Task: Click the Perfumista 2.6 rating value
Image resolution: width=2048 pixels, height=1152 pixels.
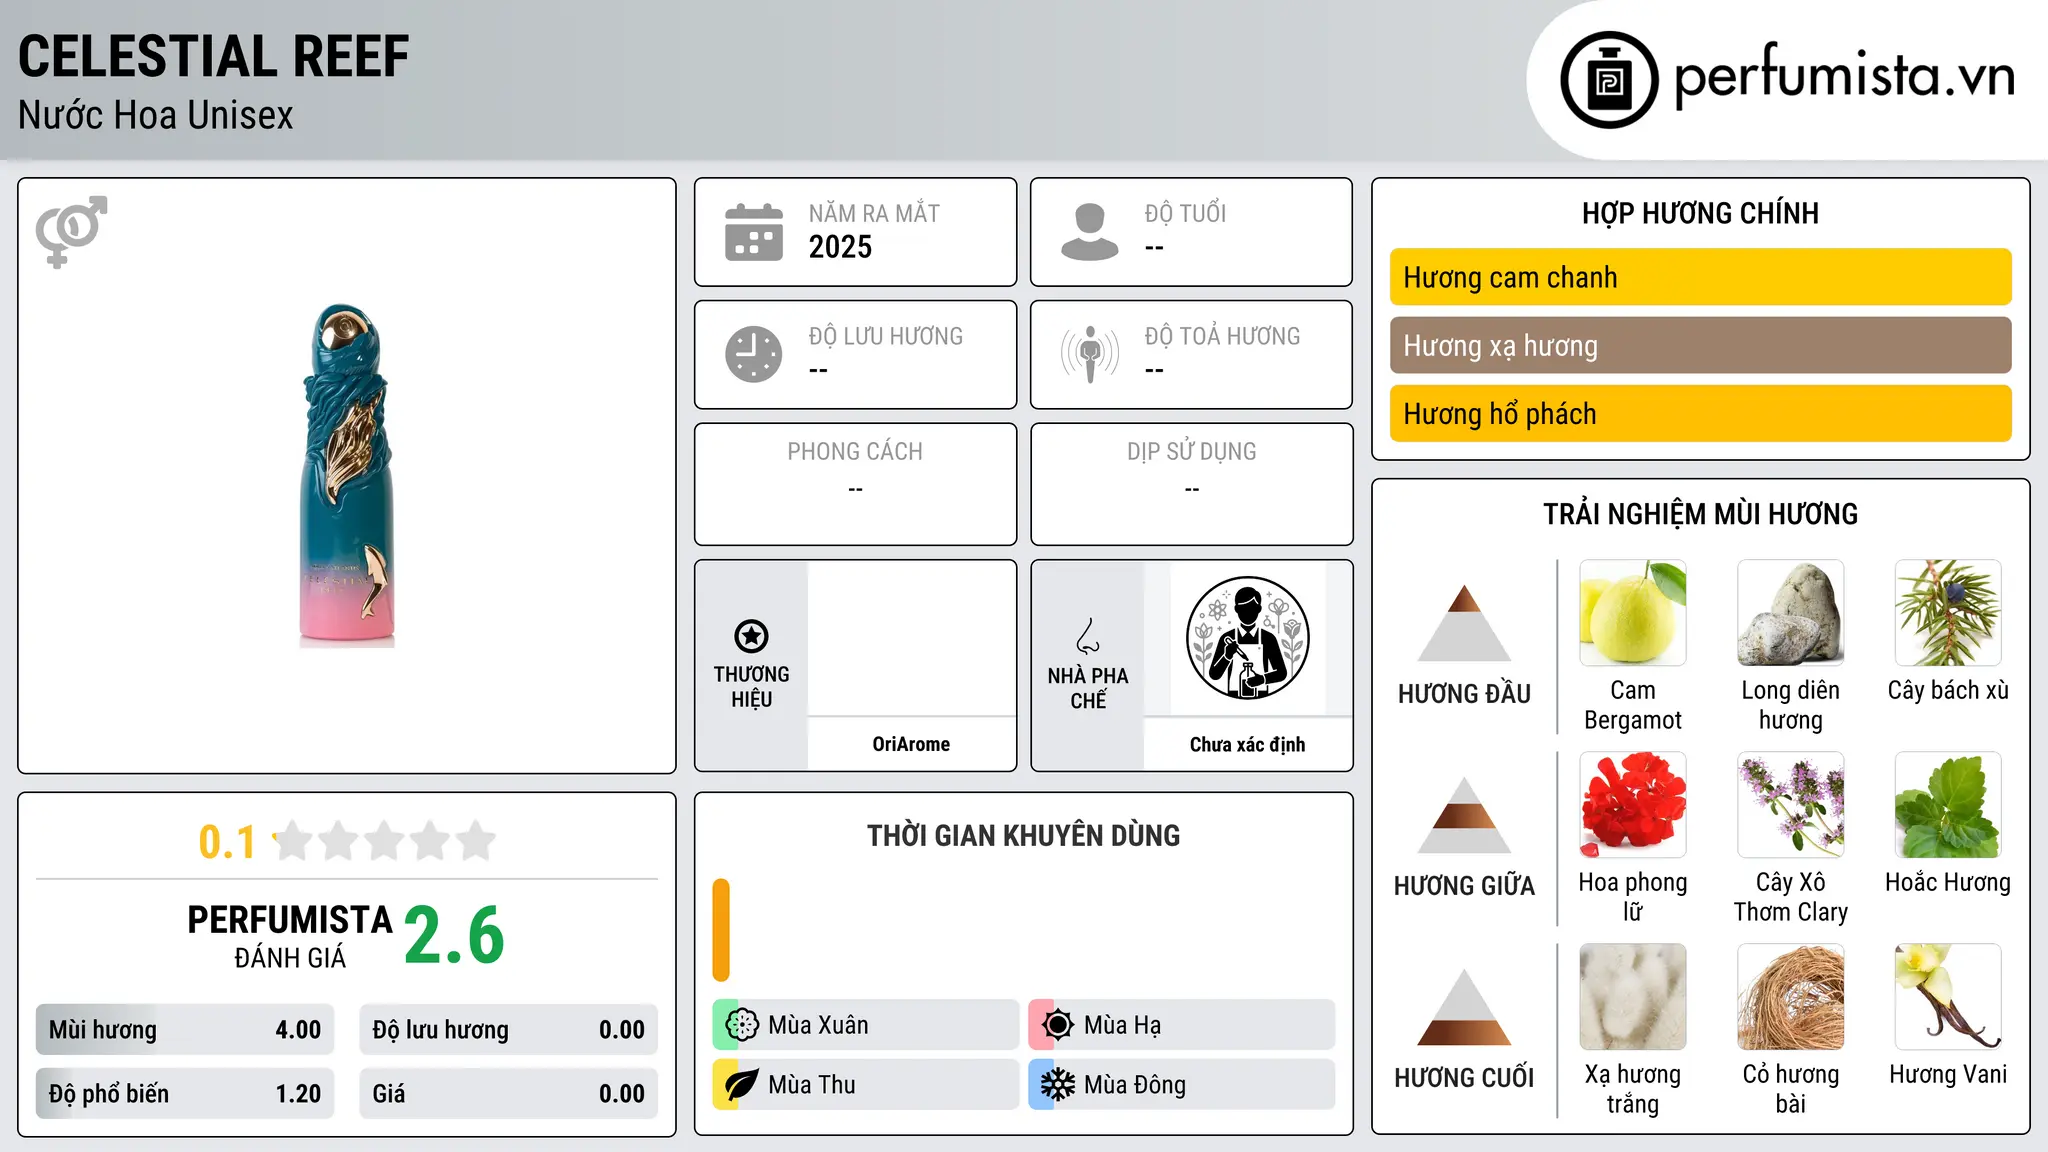Action: click(454, 935)
